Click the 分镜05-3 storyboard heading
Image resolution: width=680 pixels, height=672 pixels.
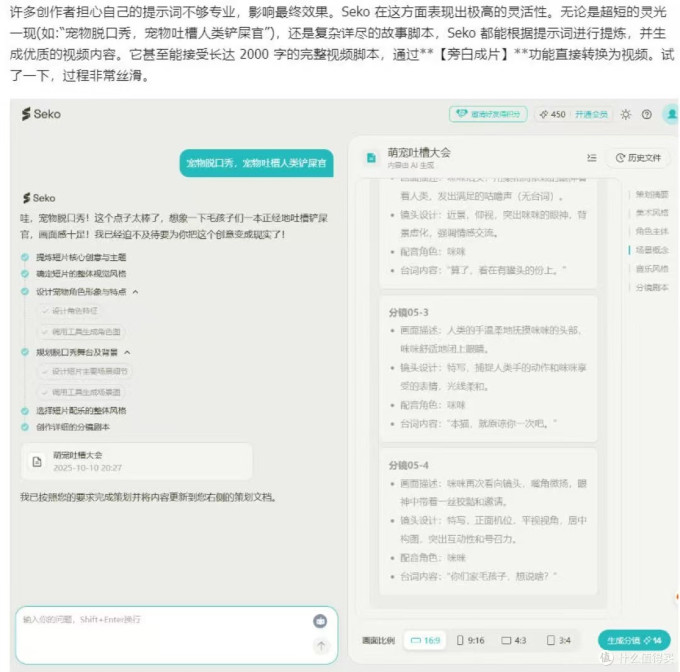coord(409,312)
